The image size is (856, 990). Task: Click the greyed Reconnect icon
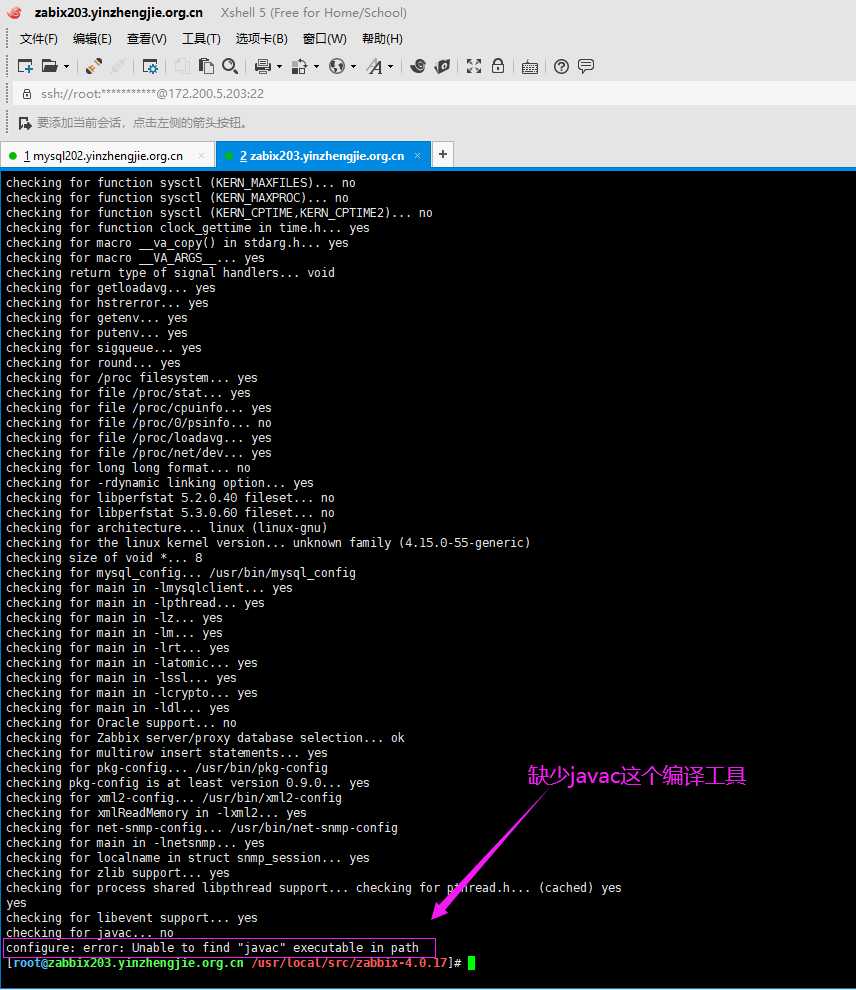pyautogui.click(x=118, y=66)
